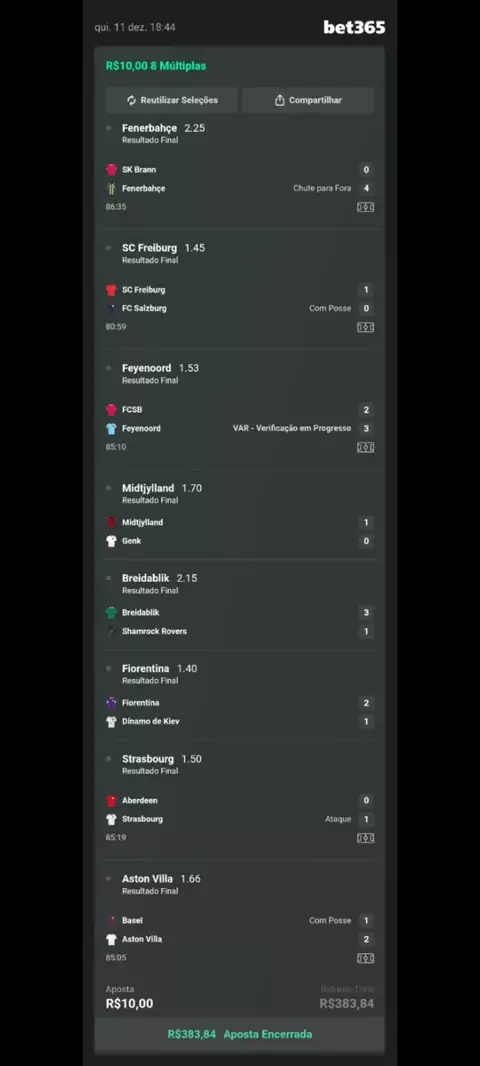Click status dot beside Midtjylland 1.70
Screen dimensions: 480x1066
click(x=108, y=488)
